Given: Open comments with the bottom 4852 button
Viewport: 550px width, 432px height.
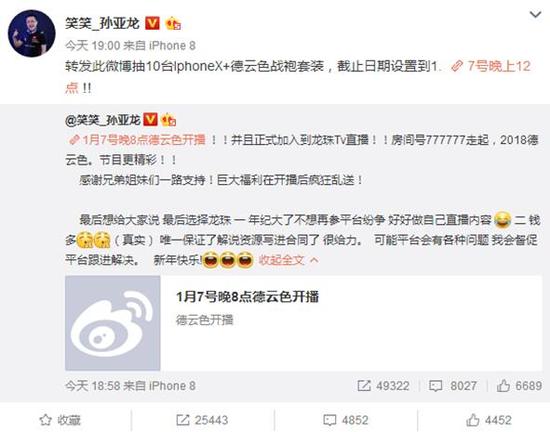Looking at the screenshot, I should click(x=346, y=420).
